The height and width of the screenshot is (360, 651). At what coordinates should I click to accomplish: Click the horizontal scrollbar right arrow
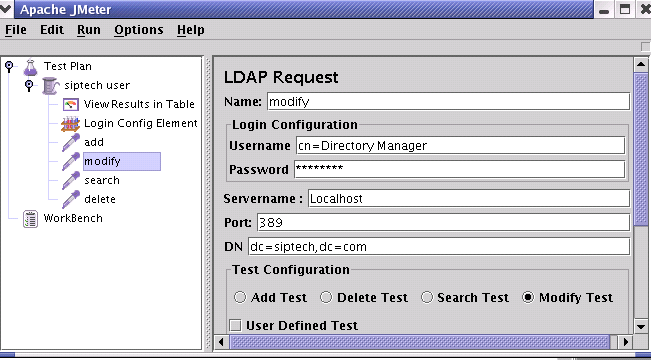click(626, 342)
